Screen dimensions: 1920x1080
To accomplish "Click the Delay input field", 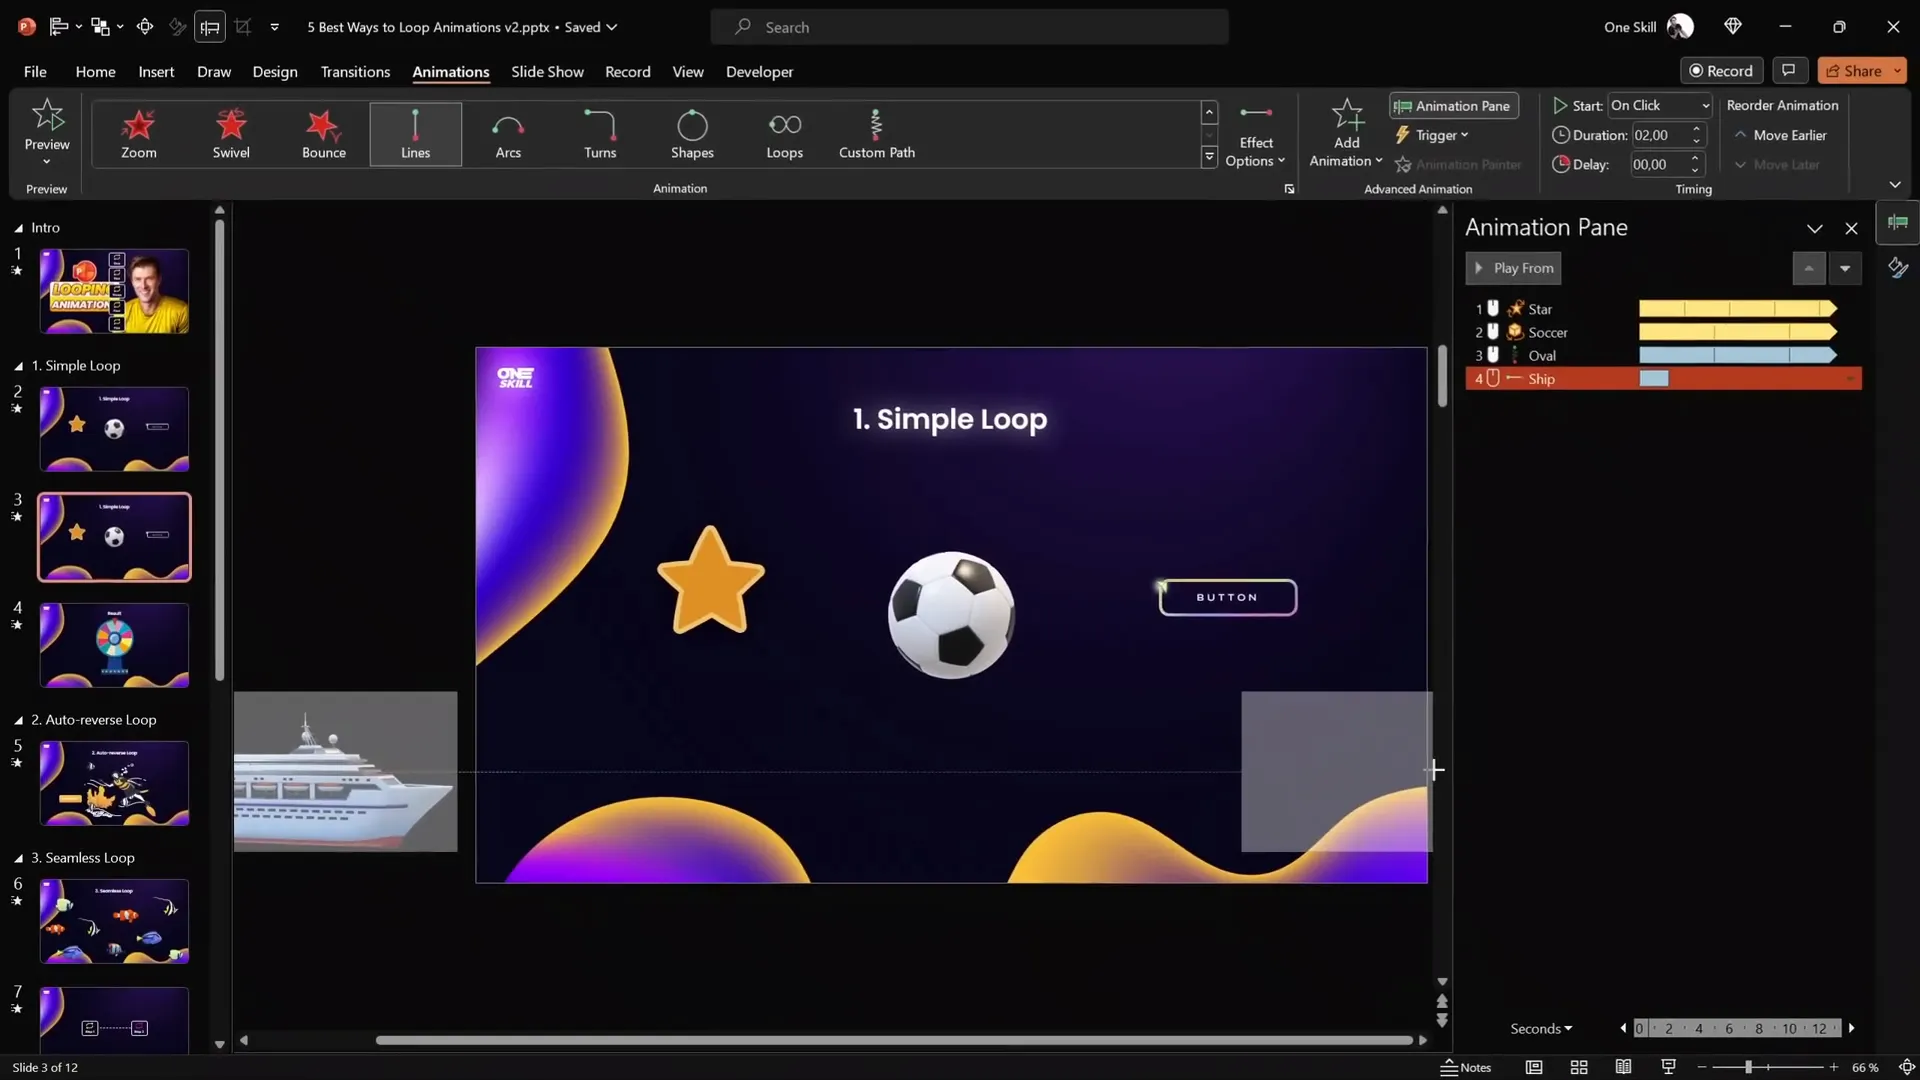I will pos(1659,165).
